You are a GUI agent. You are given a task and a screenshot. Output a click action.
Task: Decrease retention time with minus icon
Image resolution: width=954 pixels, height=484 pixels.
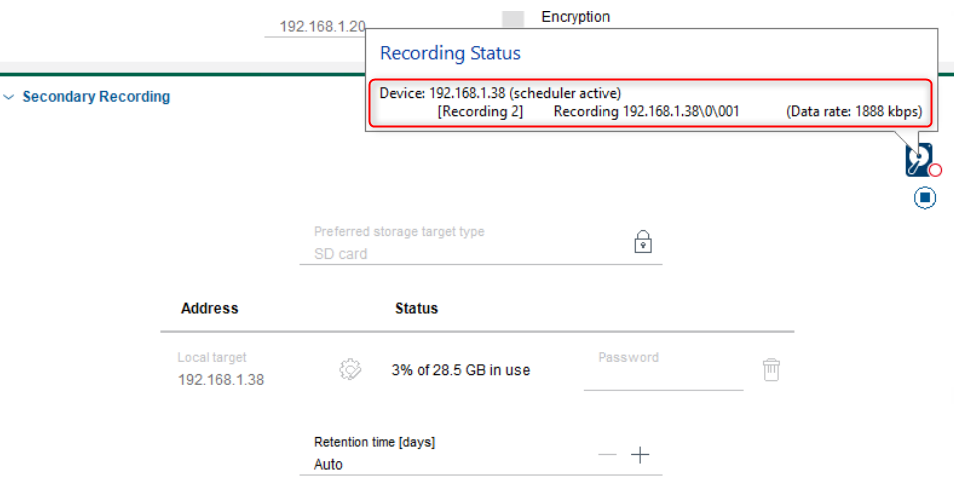click(607, 455)
